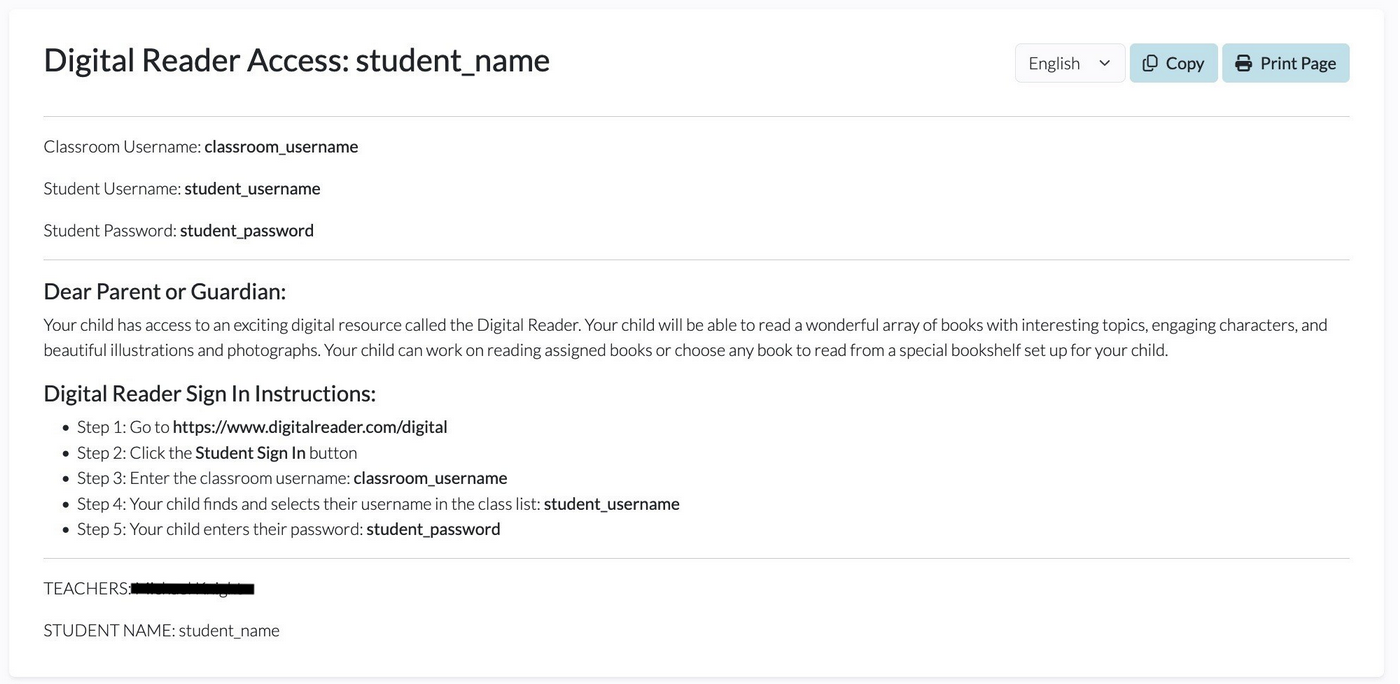Click the 'Dear Parent or Guardian:' heading

(x=165, y=291)
